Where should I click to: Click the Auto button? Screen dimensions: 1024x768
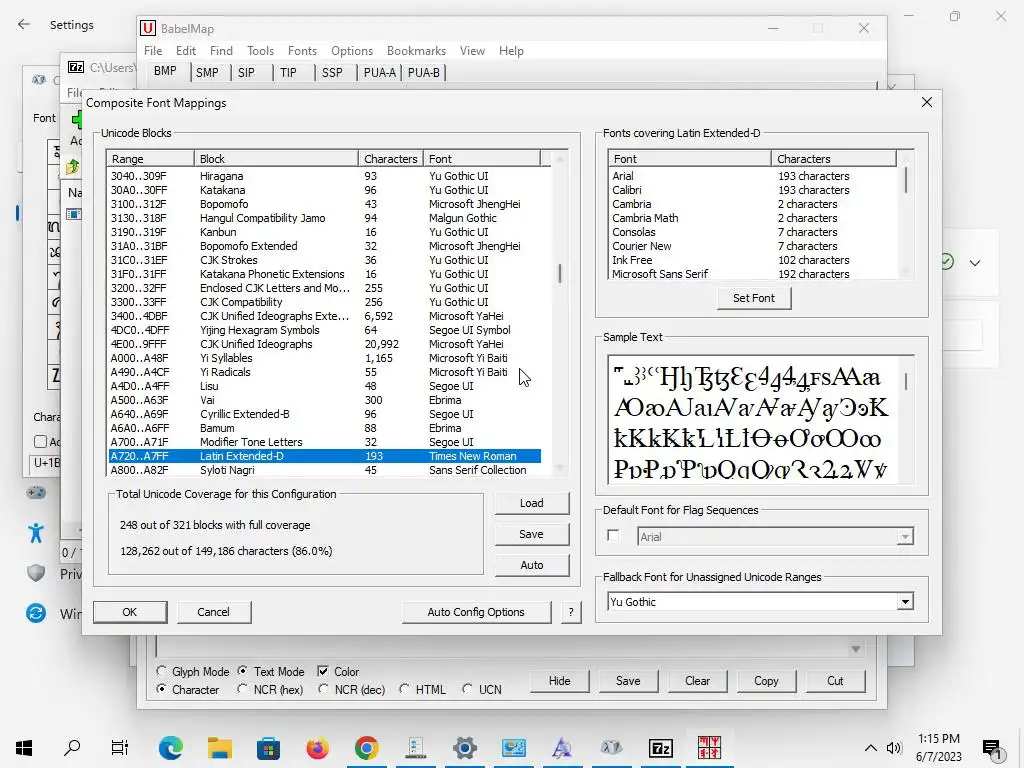[x=532, y=565]
